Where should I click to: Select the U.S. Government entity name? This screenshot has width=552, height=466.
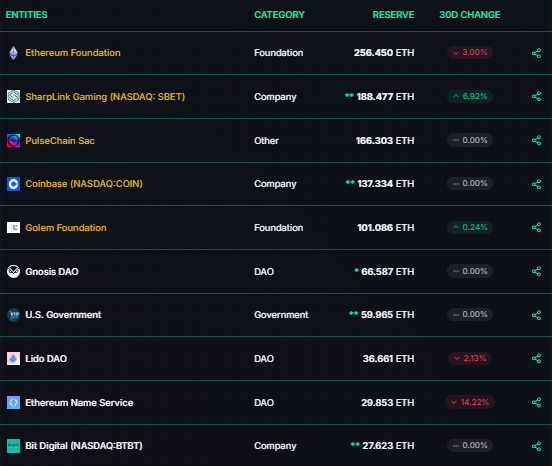coord(63,315)
